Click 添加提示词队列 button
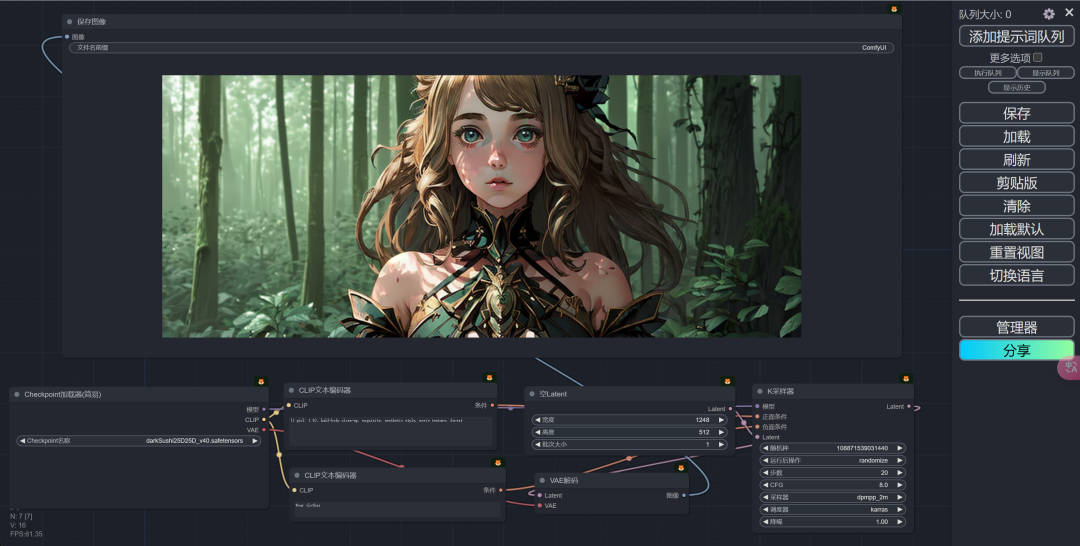1080x546 pixels. 1017,36
